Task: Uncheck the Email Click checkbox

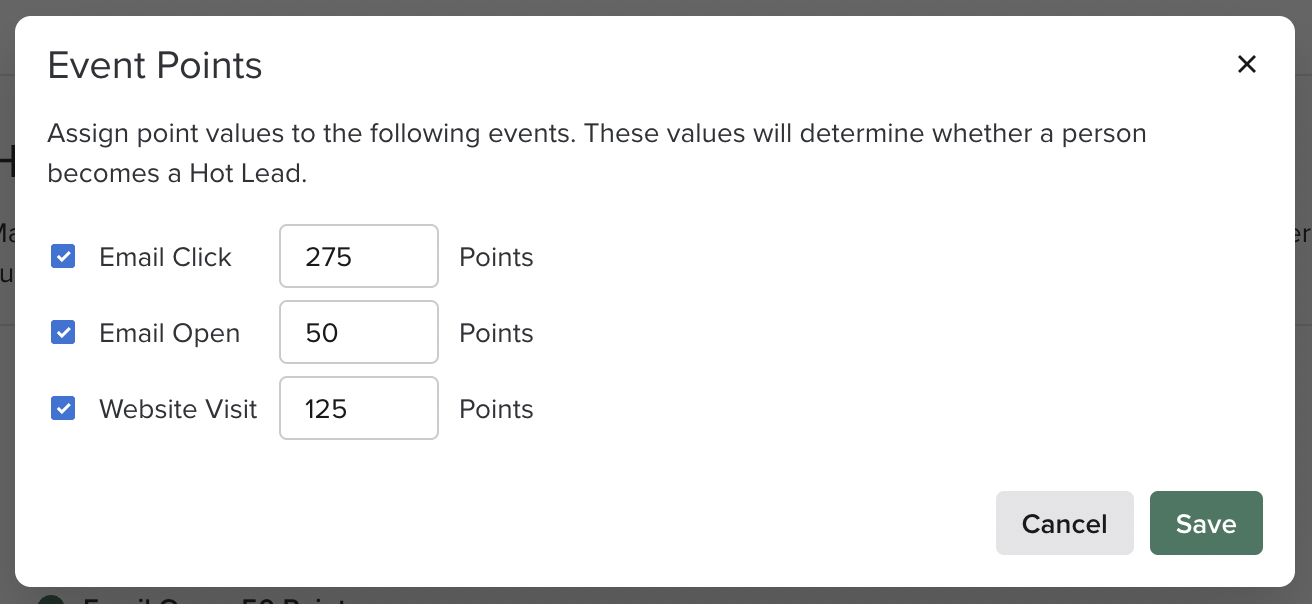Action: [63, 256]
